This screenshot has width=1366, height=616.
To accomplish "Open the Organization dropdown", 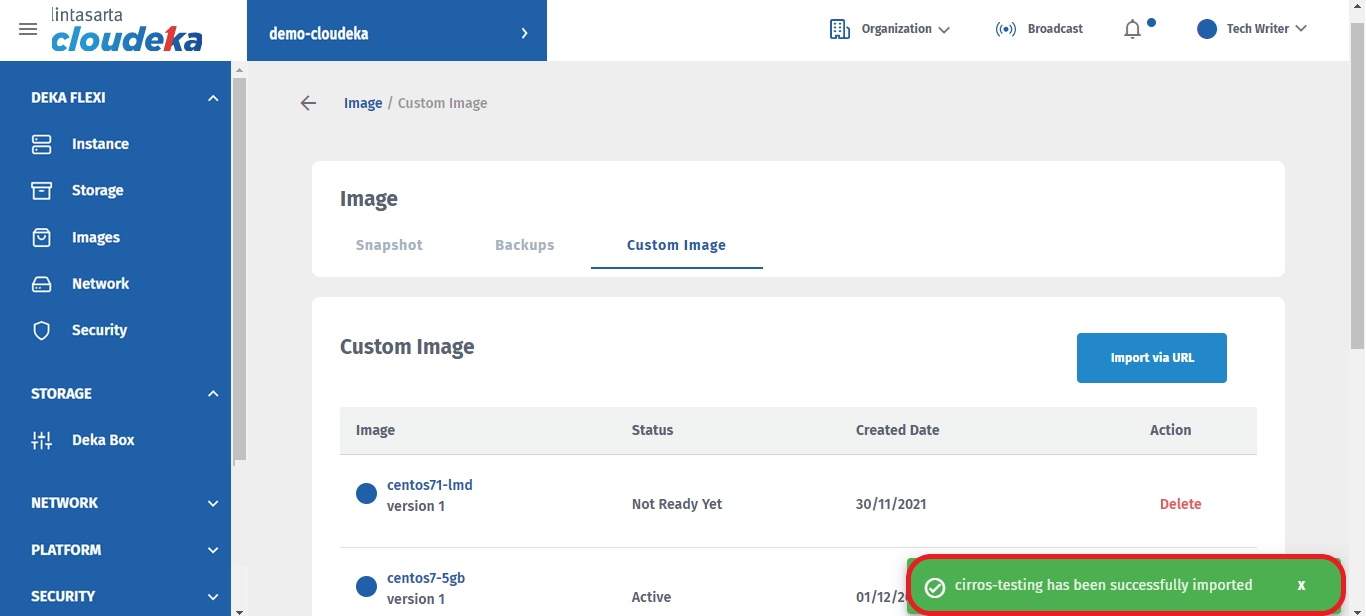I will coord(890,29).
